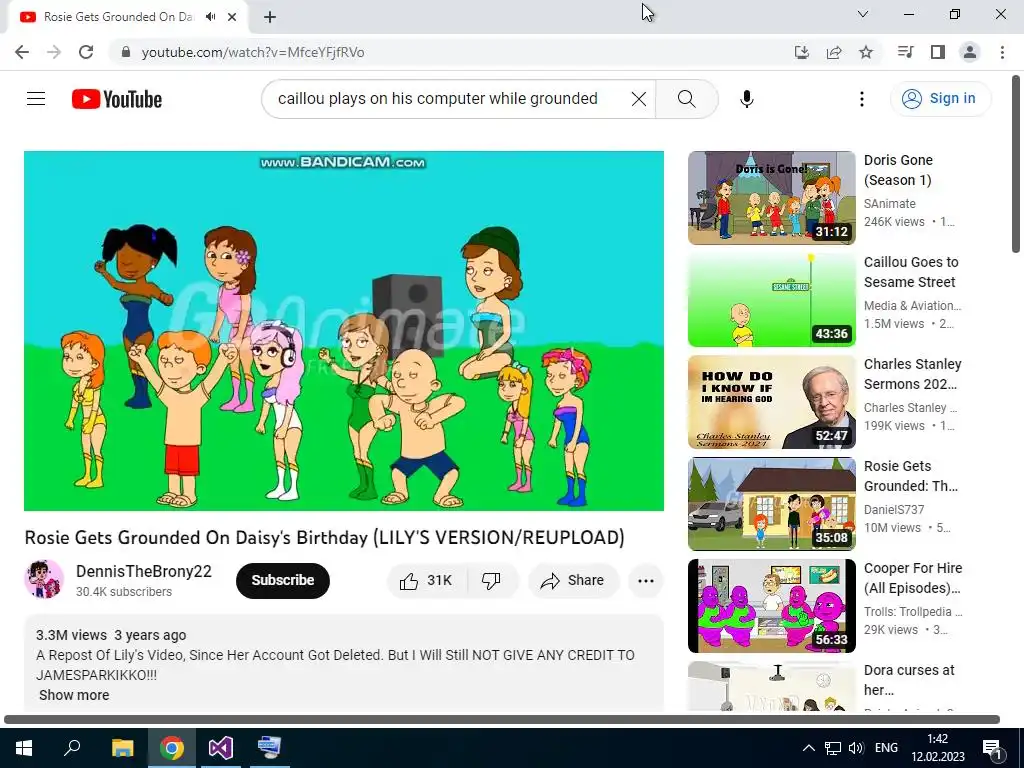Open YouTube settings three-dot menu
The image size is (1024, 768).
(x=861, y=99)
